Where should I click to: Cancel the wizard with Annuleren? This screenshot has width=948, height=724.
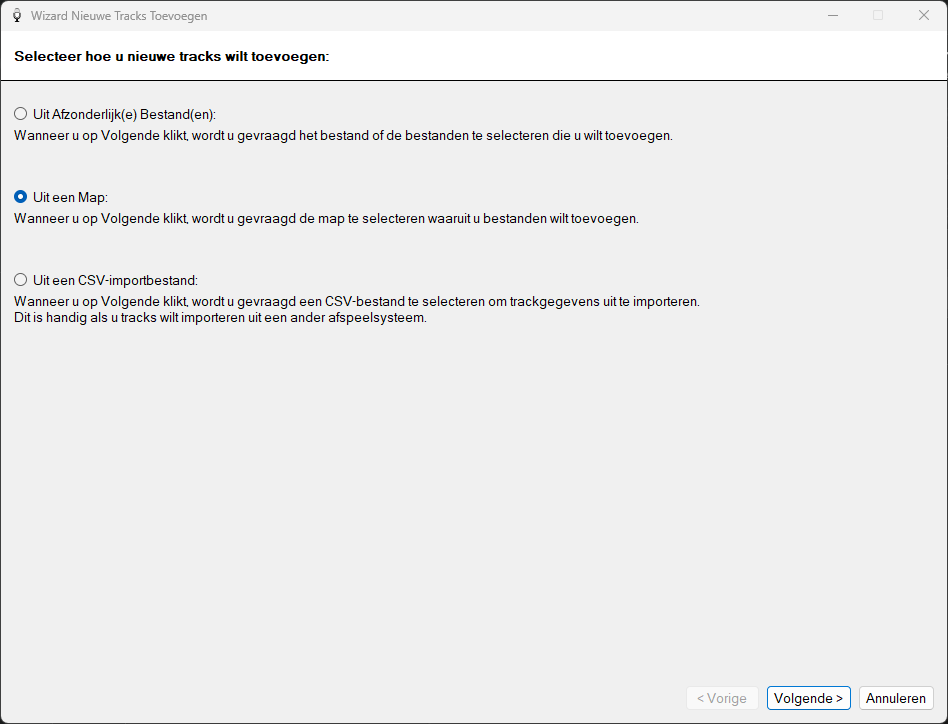click(x=896, y=698)
